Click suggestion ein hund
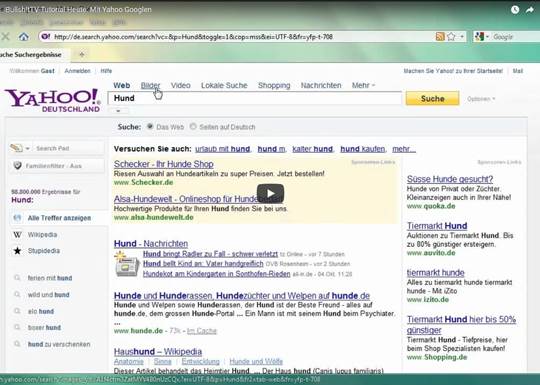The height and width of the screenshot is (385, 540). click(x=41, y=311)
